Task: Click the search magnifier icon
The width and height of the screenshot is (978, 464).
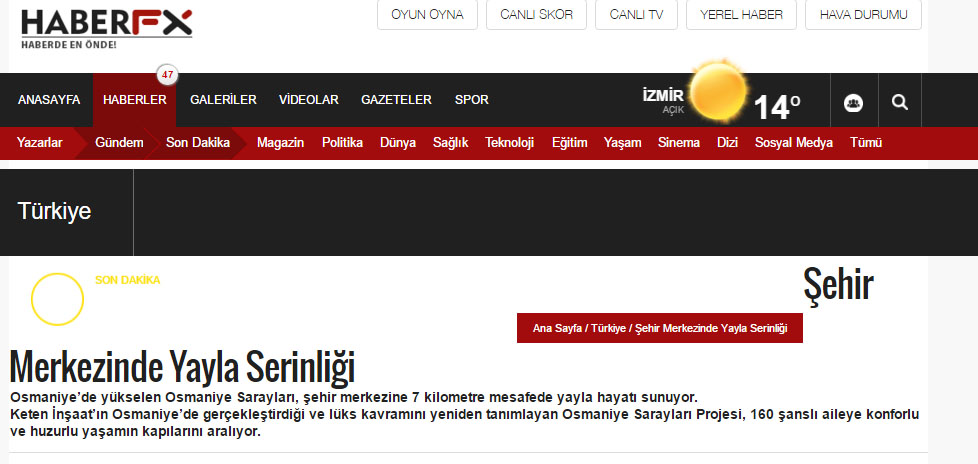Action: pos(899,101)
